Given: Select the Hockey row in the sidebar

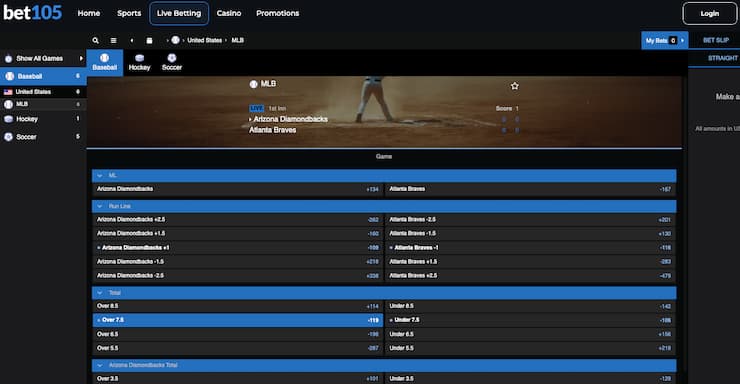Looking at the screenshot, I should coord(43,119).
